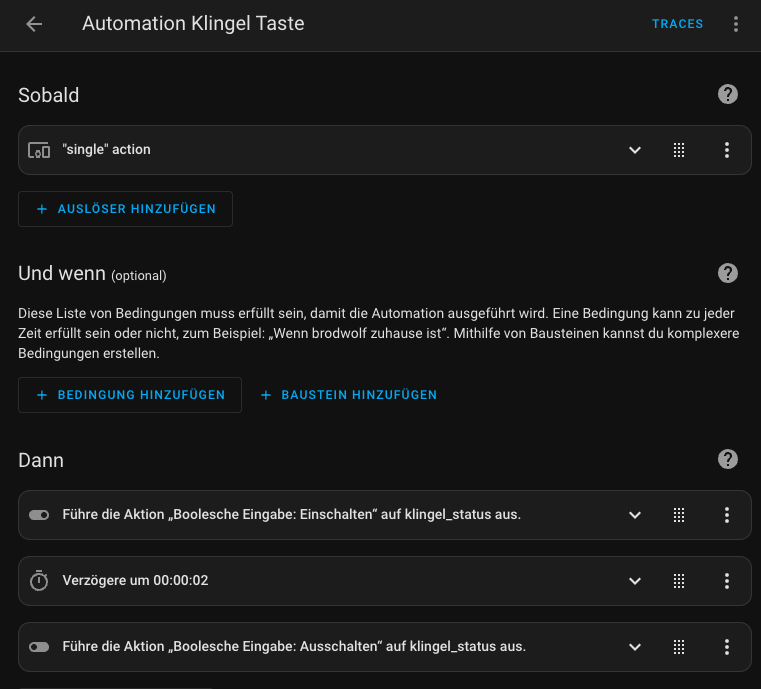Viewport: 761px width, 689px height.
Task: Open help for the Sobald section
Action: point(728,95)
